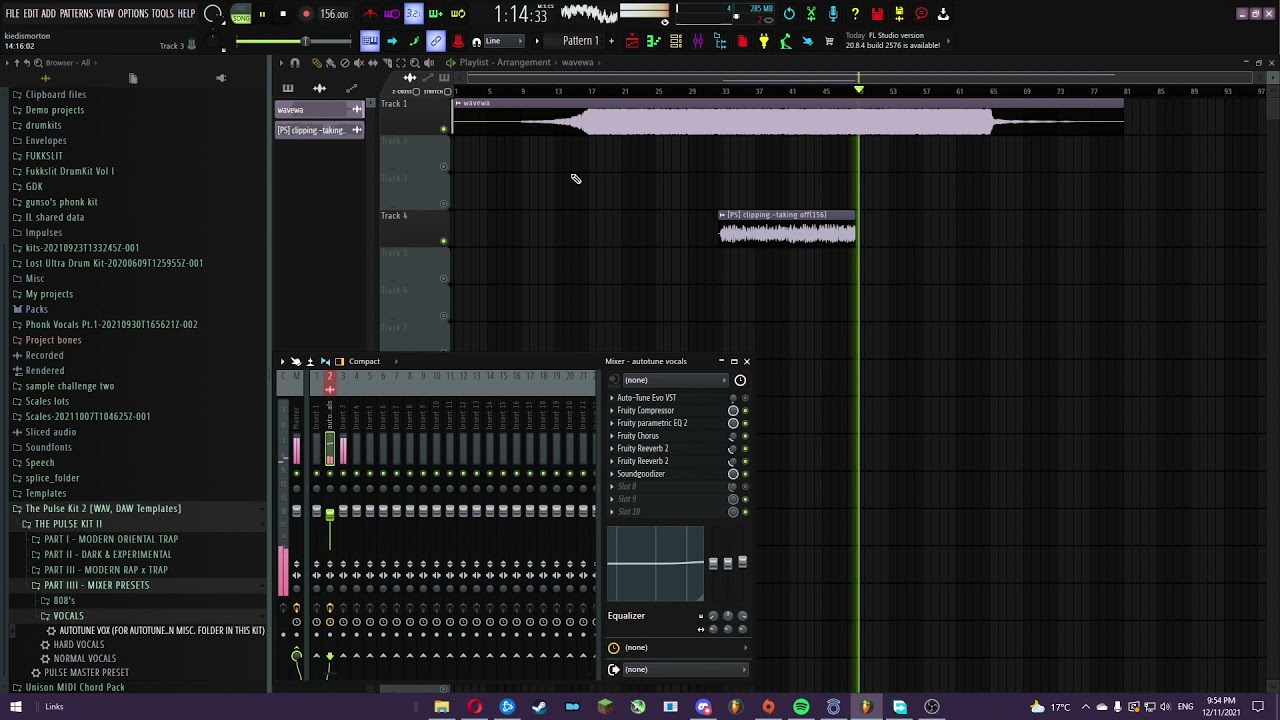Disable the Soundgoodizer effect slot LED
Screen dimensions: 1280x720
pos(745,474)
